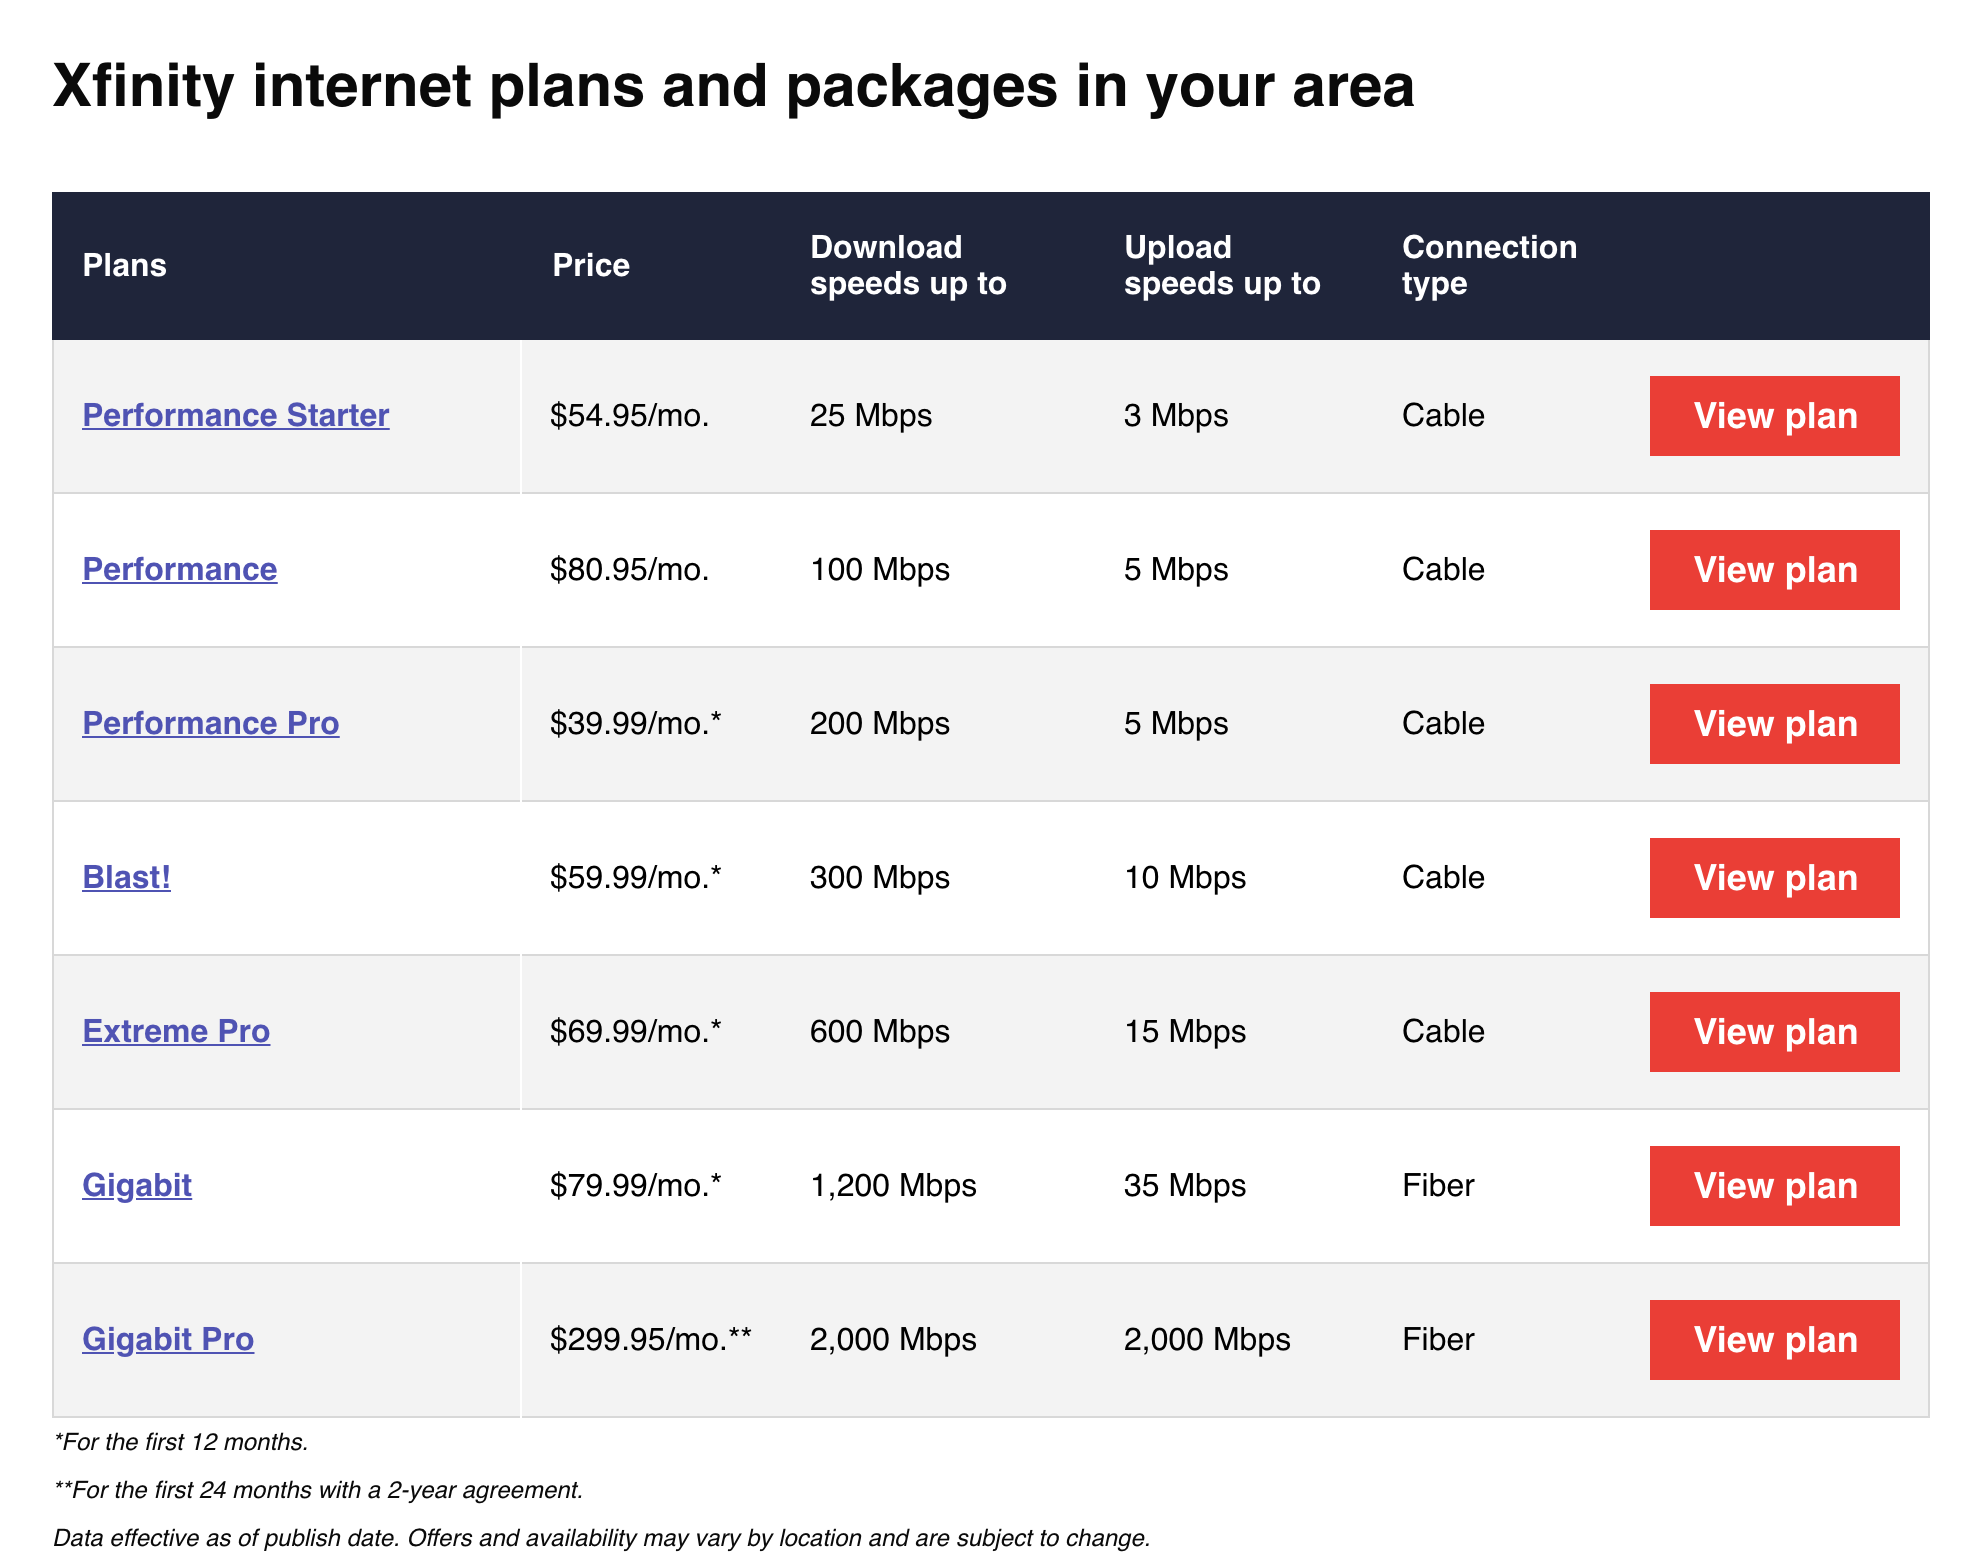Click the Blast! plan hyperlink
The width and height of the screenshot is (1982, 1568).
pos(122,878)
